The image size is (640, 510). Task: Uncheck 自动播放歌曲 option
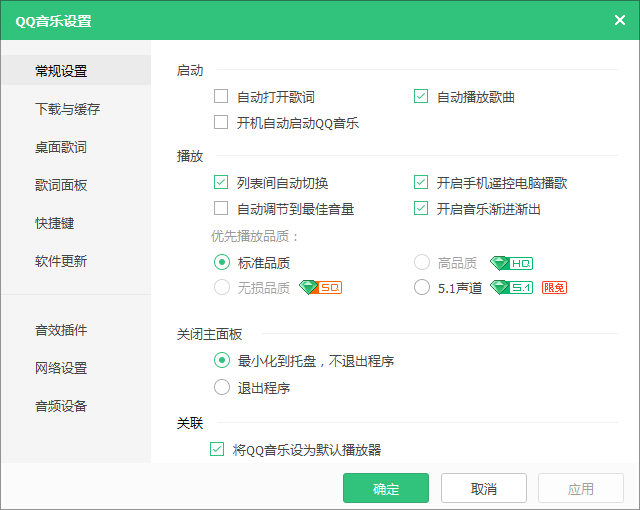(x=421, y=97)
